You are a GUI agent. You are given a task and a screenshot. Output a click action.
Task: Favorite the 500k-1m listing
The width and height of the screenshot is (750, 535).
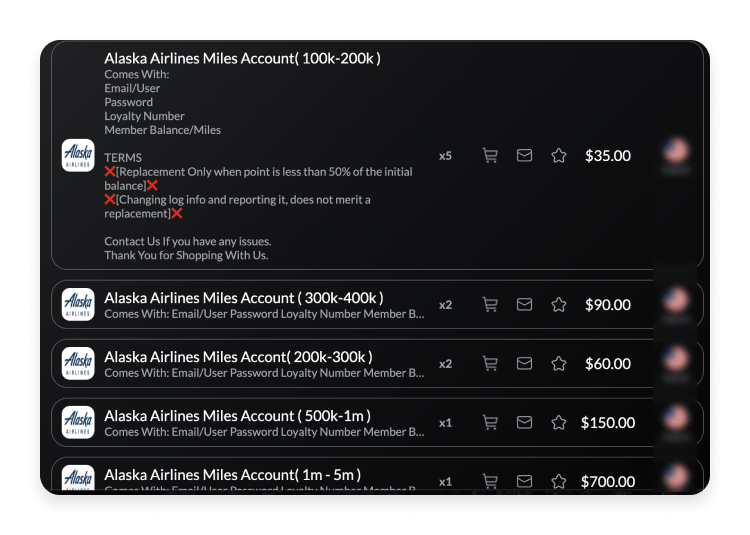[559, 423]
